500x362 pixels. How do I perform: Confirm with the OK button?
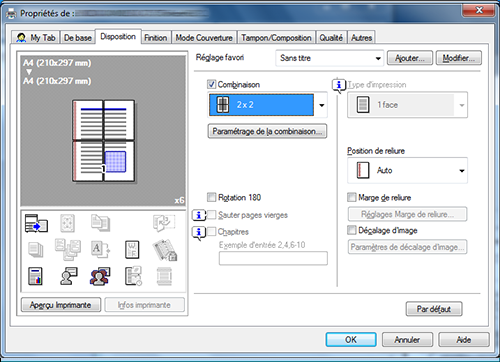pyautogui.click(x=351, y=339)
